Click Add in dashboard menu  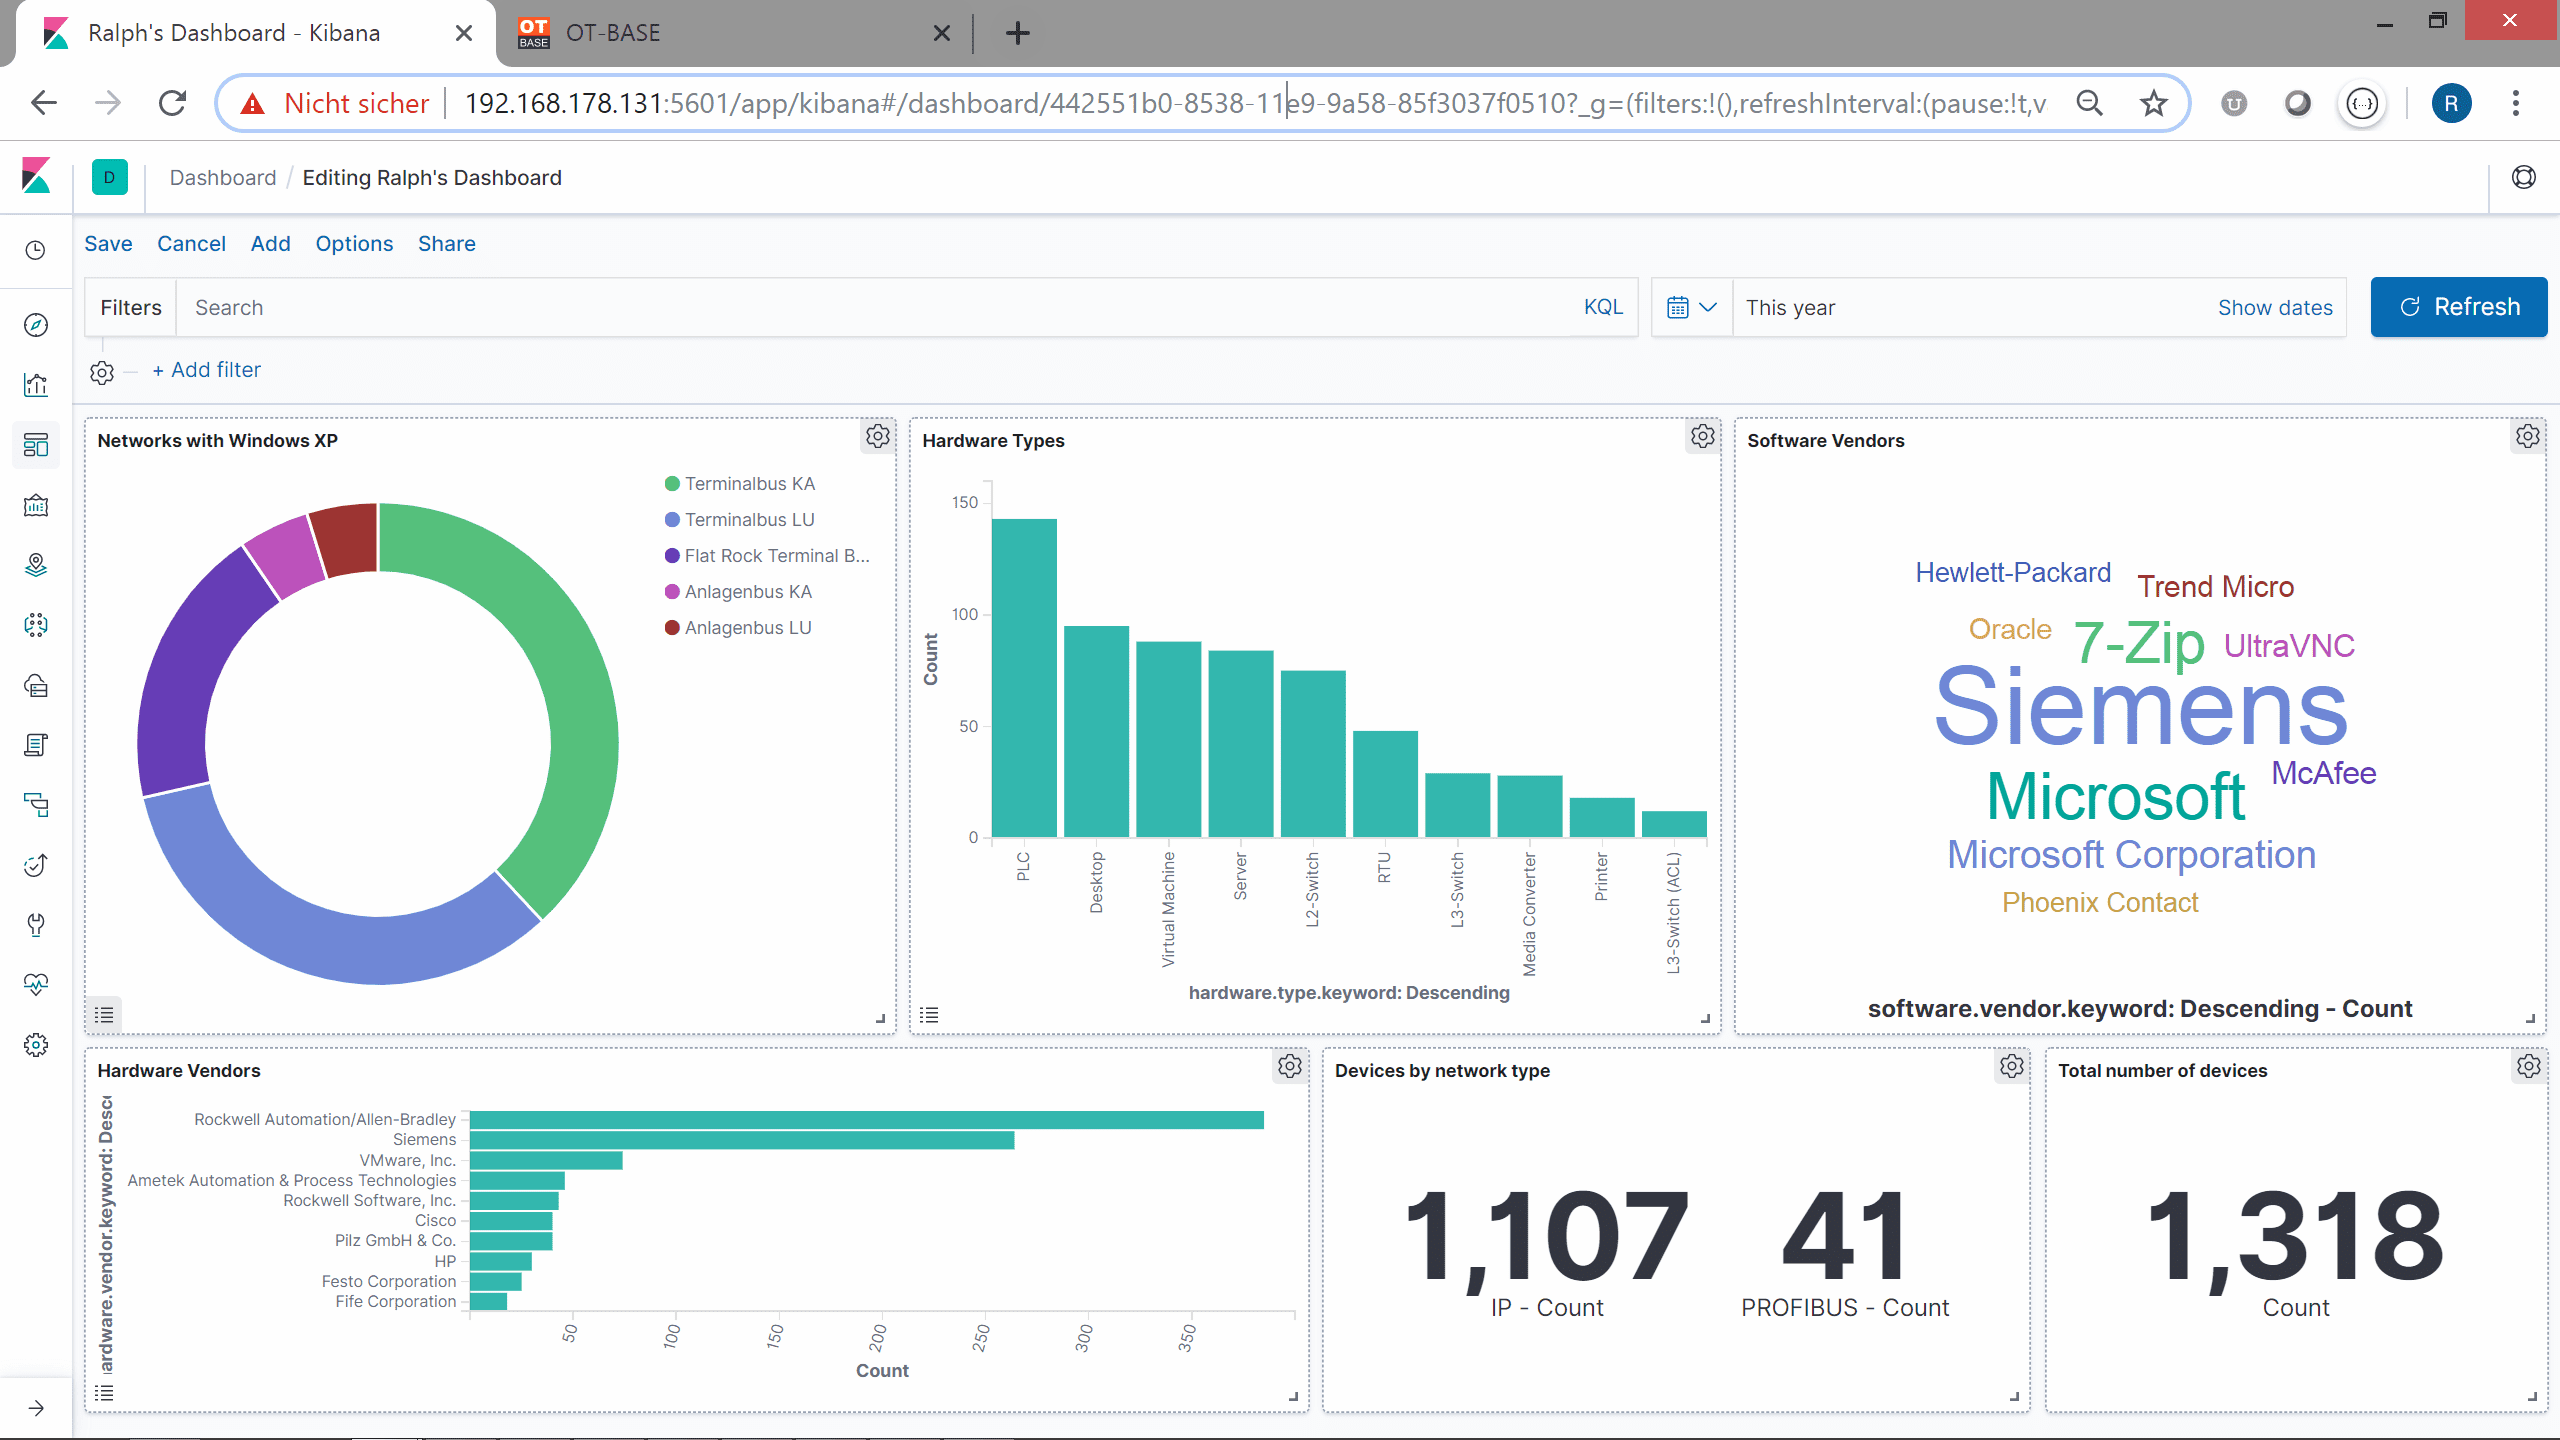[x=270, y=244]
